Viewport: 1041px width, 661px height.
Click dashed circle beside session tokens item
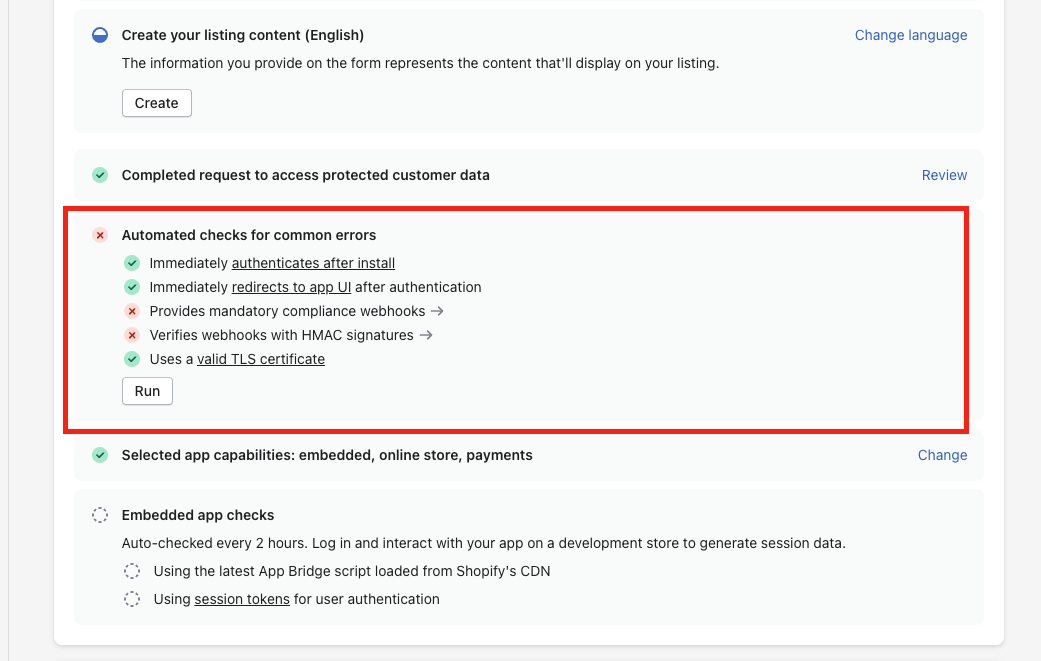[132, 599]
